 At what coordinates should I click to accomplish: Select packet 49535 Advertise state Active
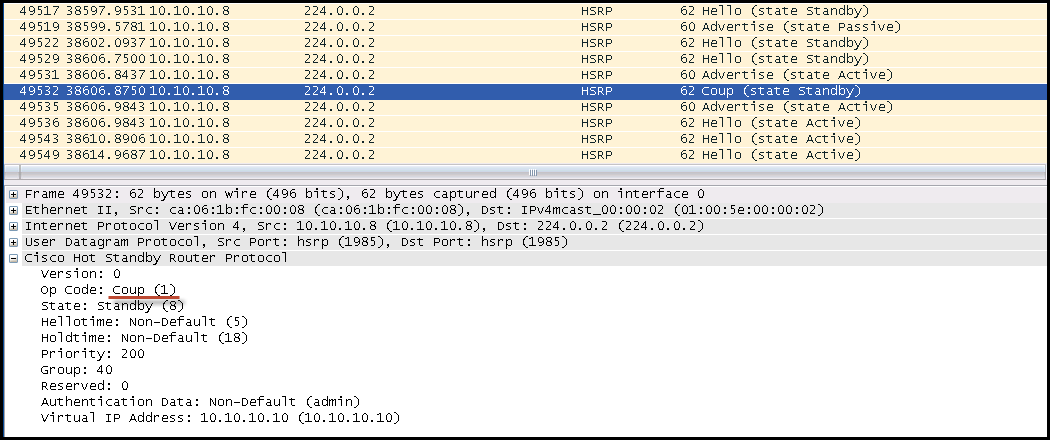(x=524, y=107)
